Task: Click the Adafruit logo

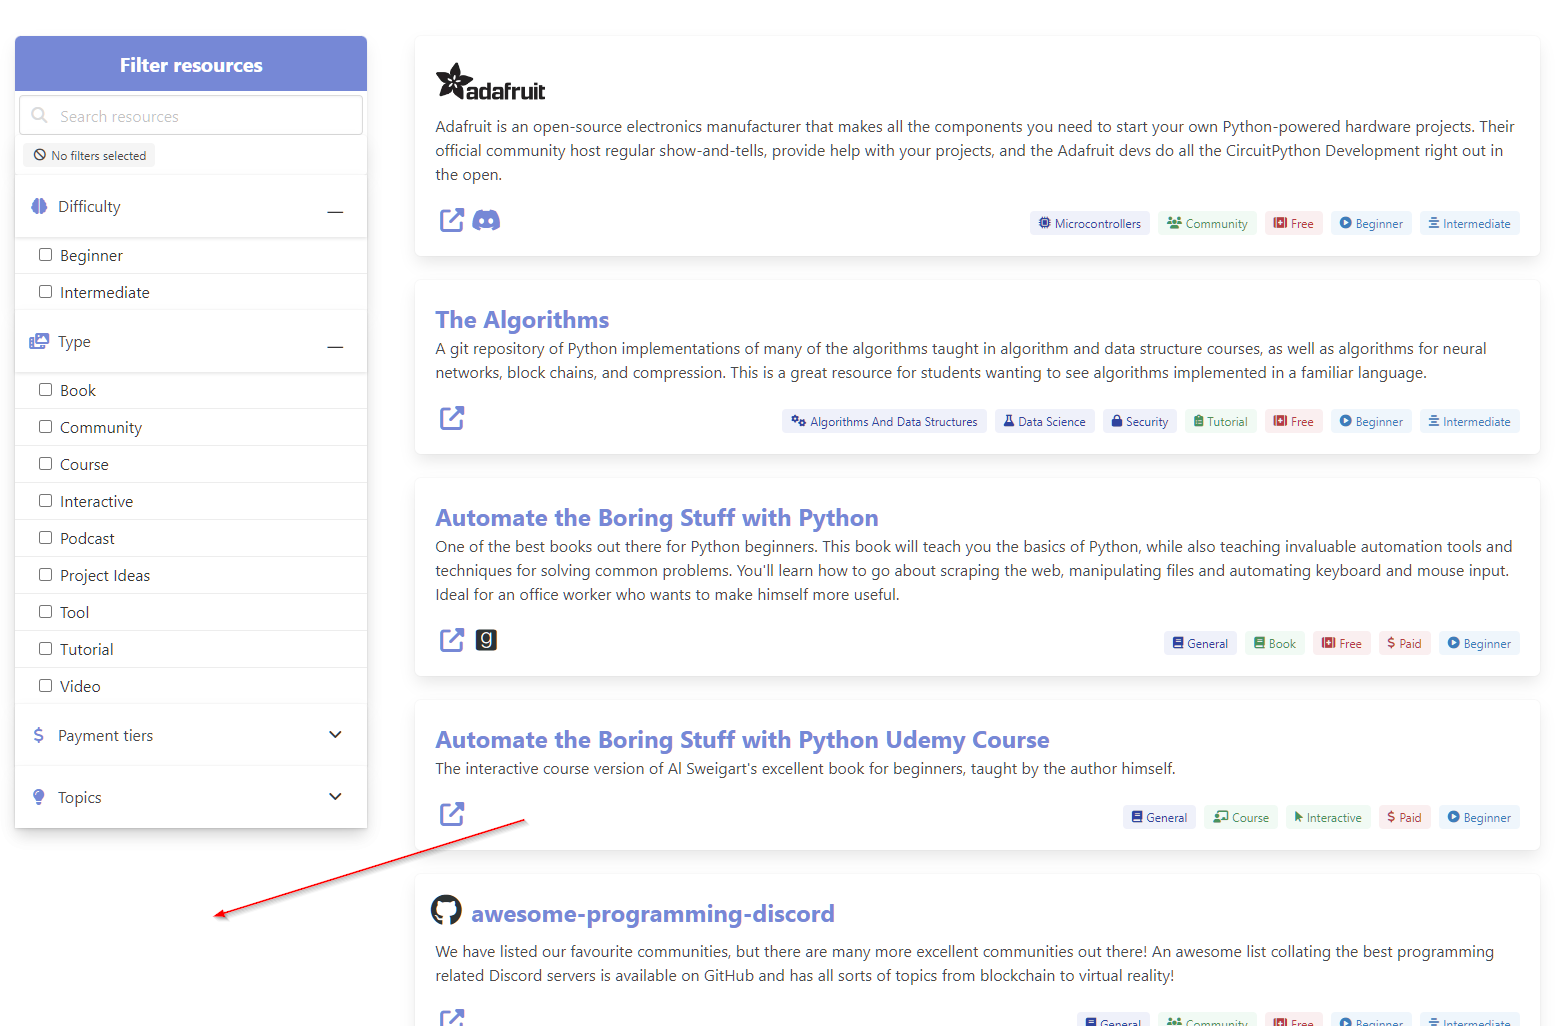Action: 490,82
